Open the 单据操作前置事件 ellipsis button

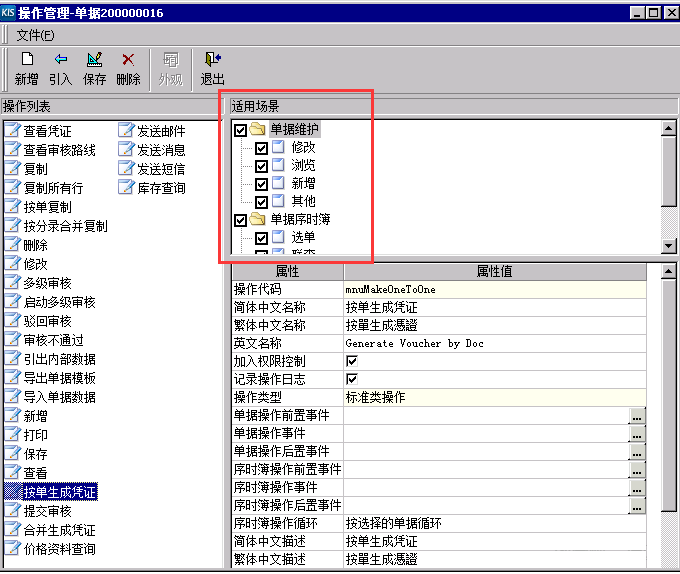(637, 416)
